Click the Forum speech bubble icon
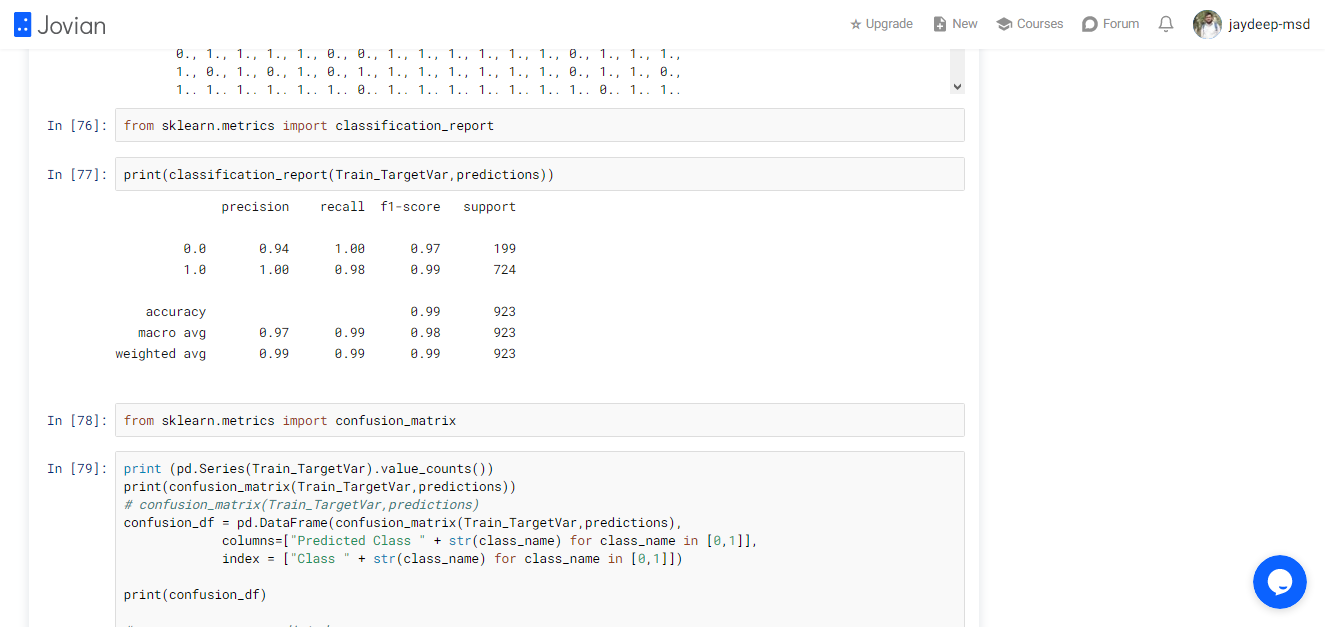Image resolution: width=1325 pixels, height=627 pixels. click(1090, 24)
